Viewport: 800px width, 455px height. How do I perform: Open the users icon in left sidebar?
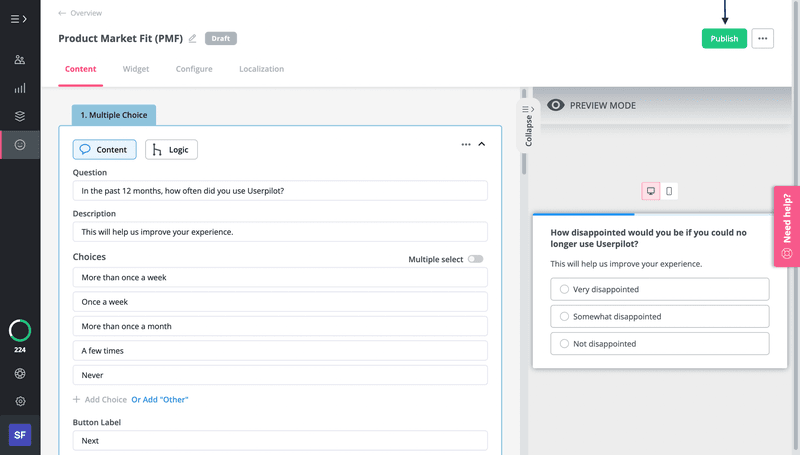(x=20, y=60)
